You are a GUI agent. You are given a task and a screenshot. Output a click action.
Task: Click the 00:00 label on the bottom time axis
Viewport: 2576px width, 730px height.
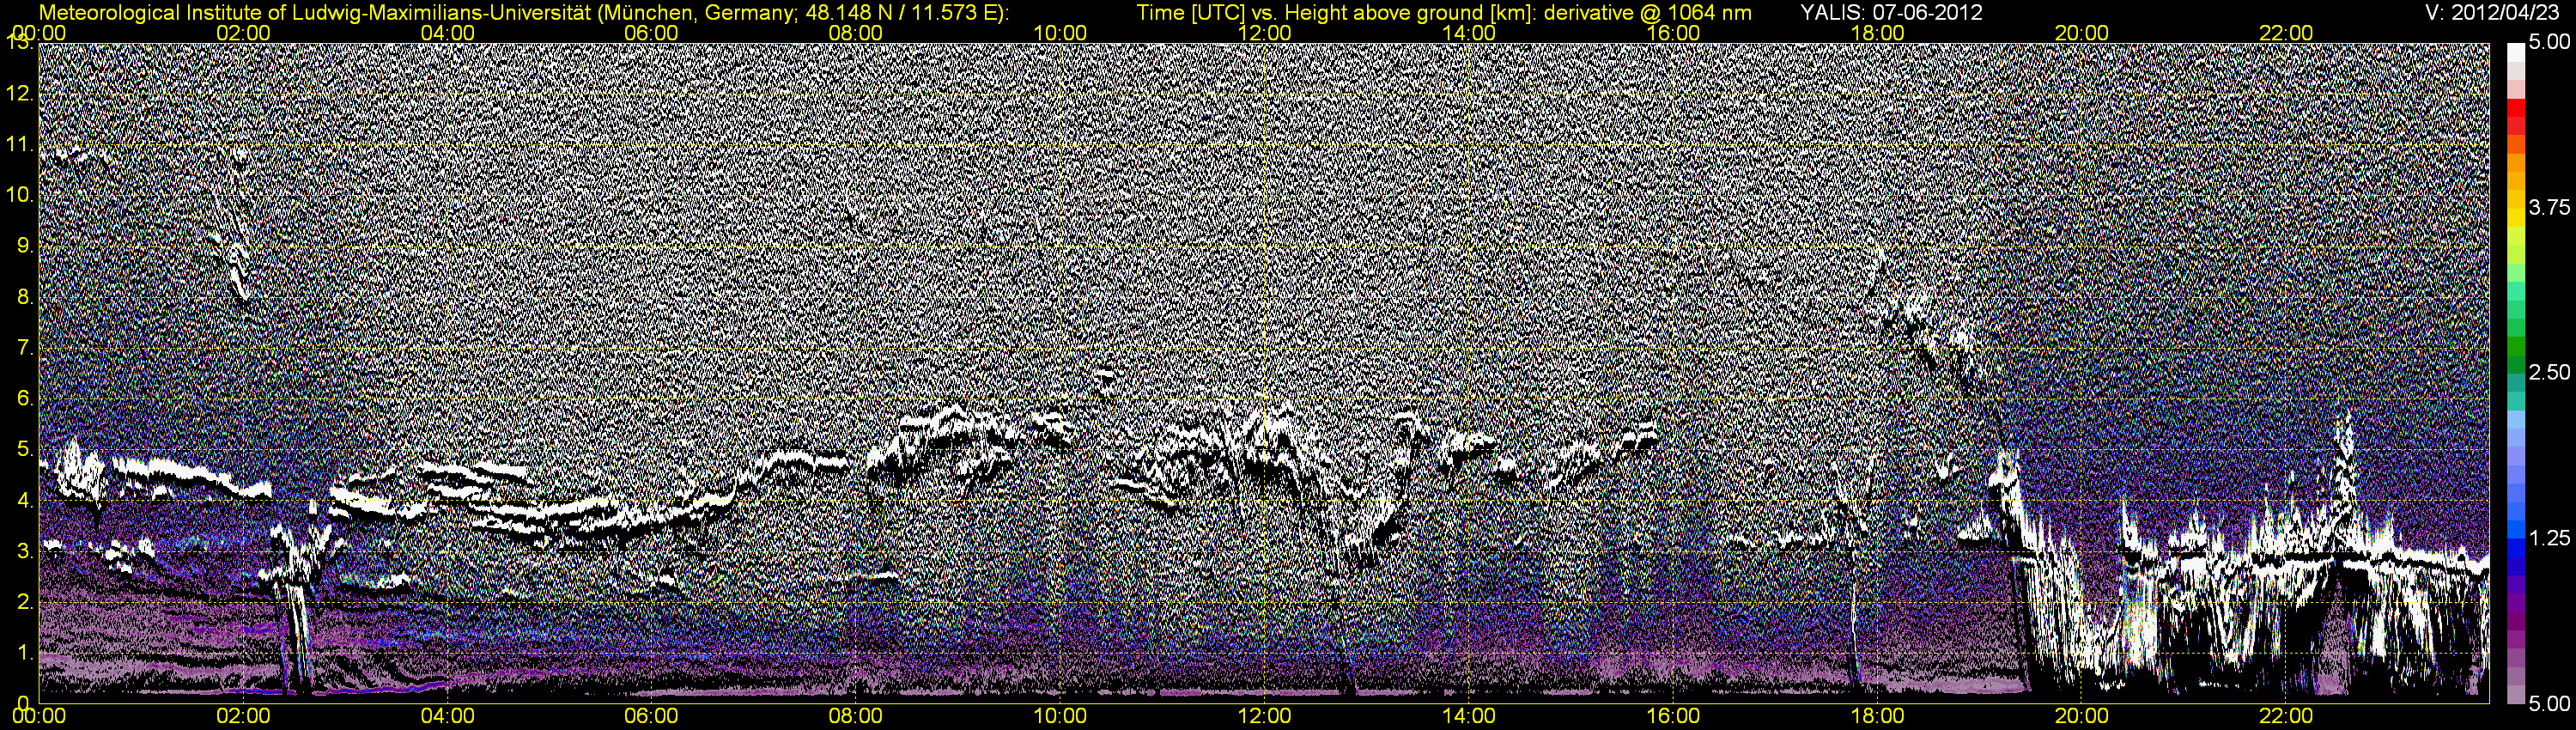39,717
